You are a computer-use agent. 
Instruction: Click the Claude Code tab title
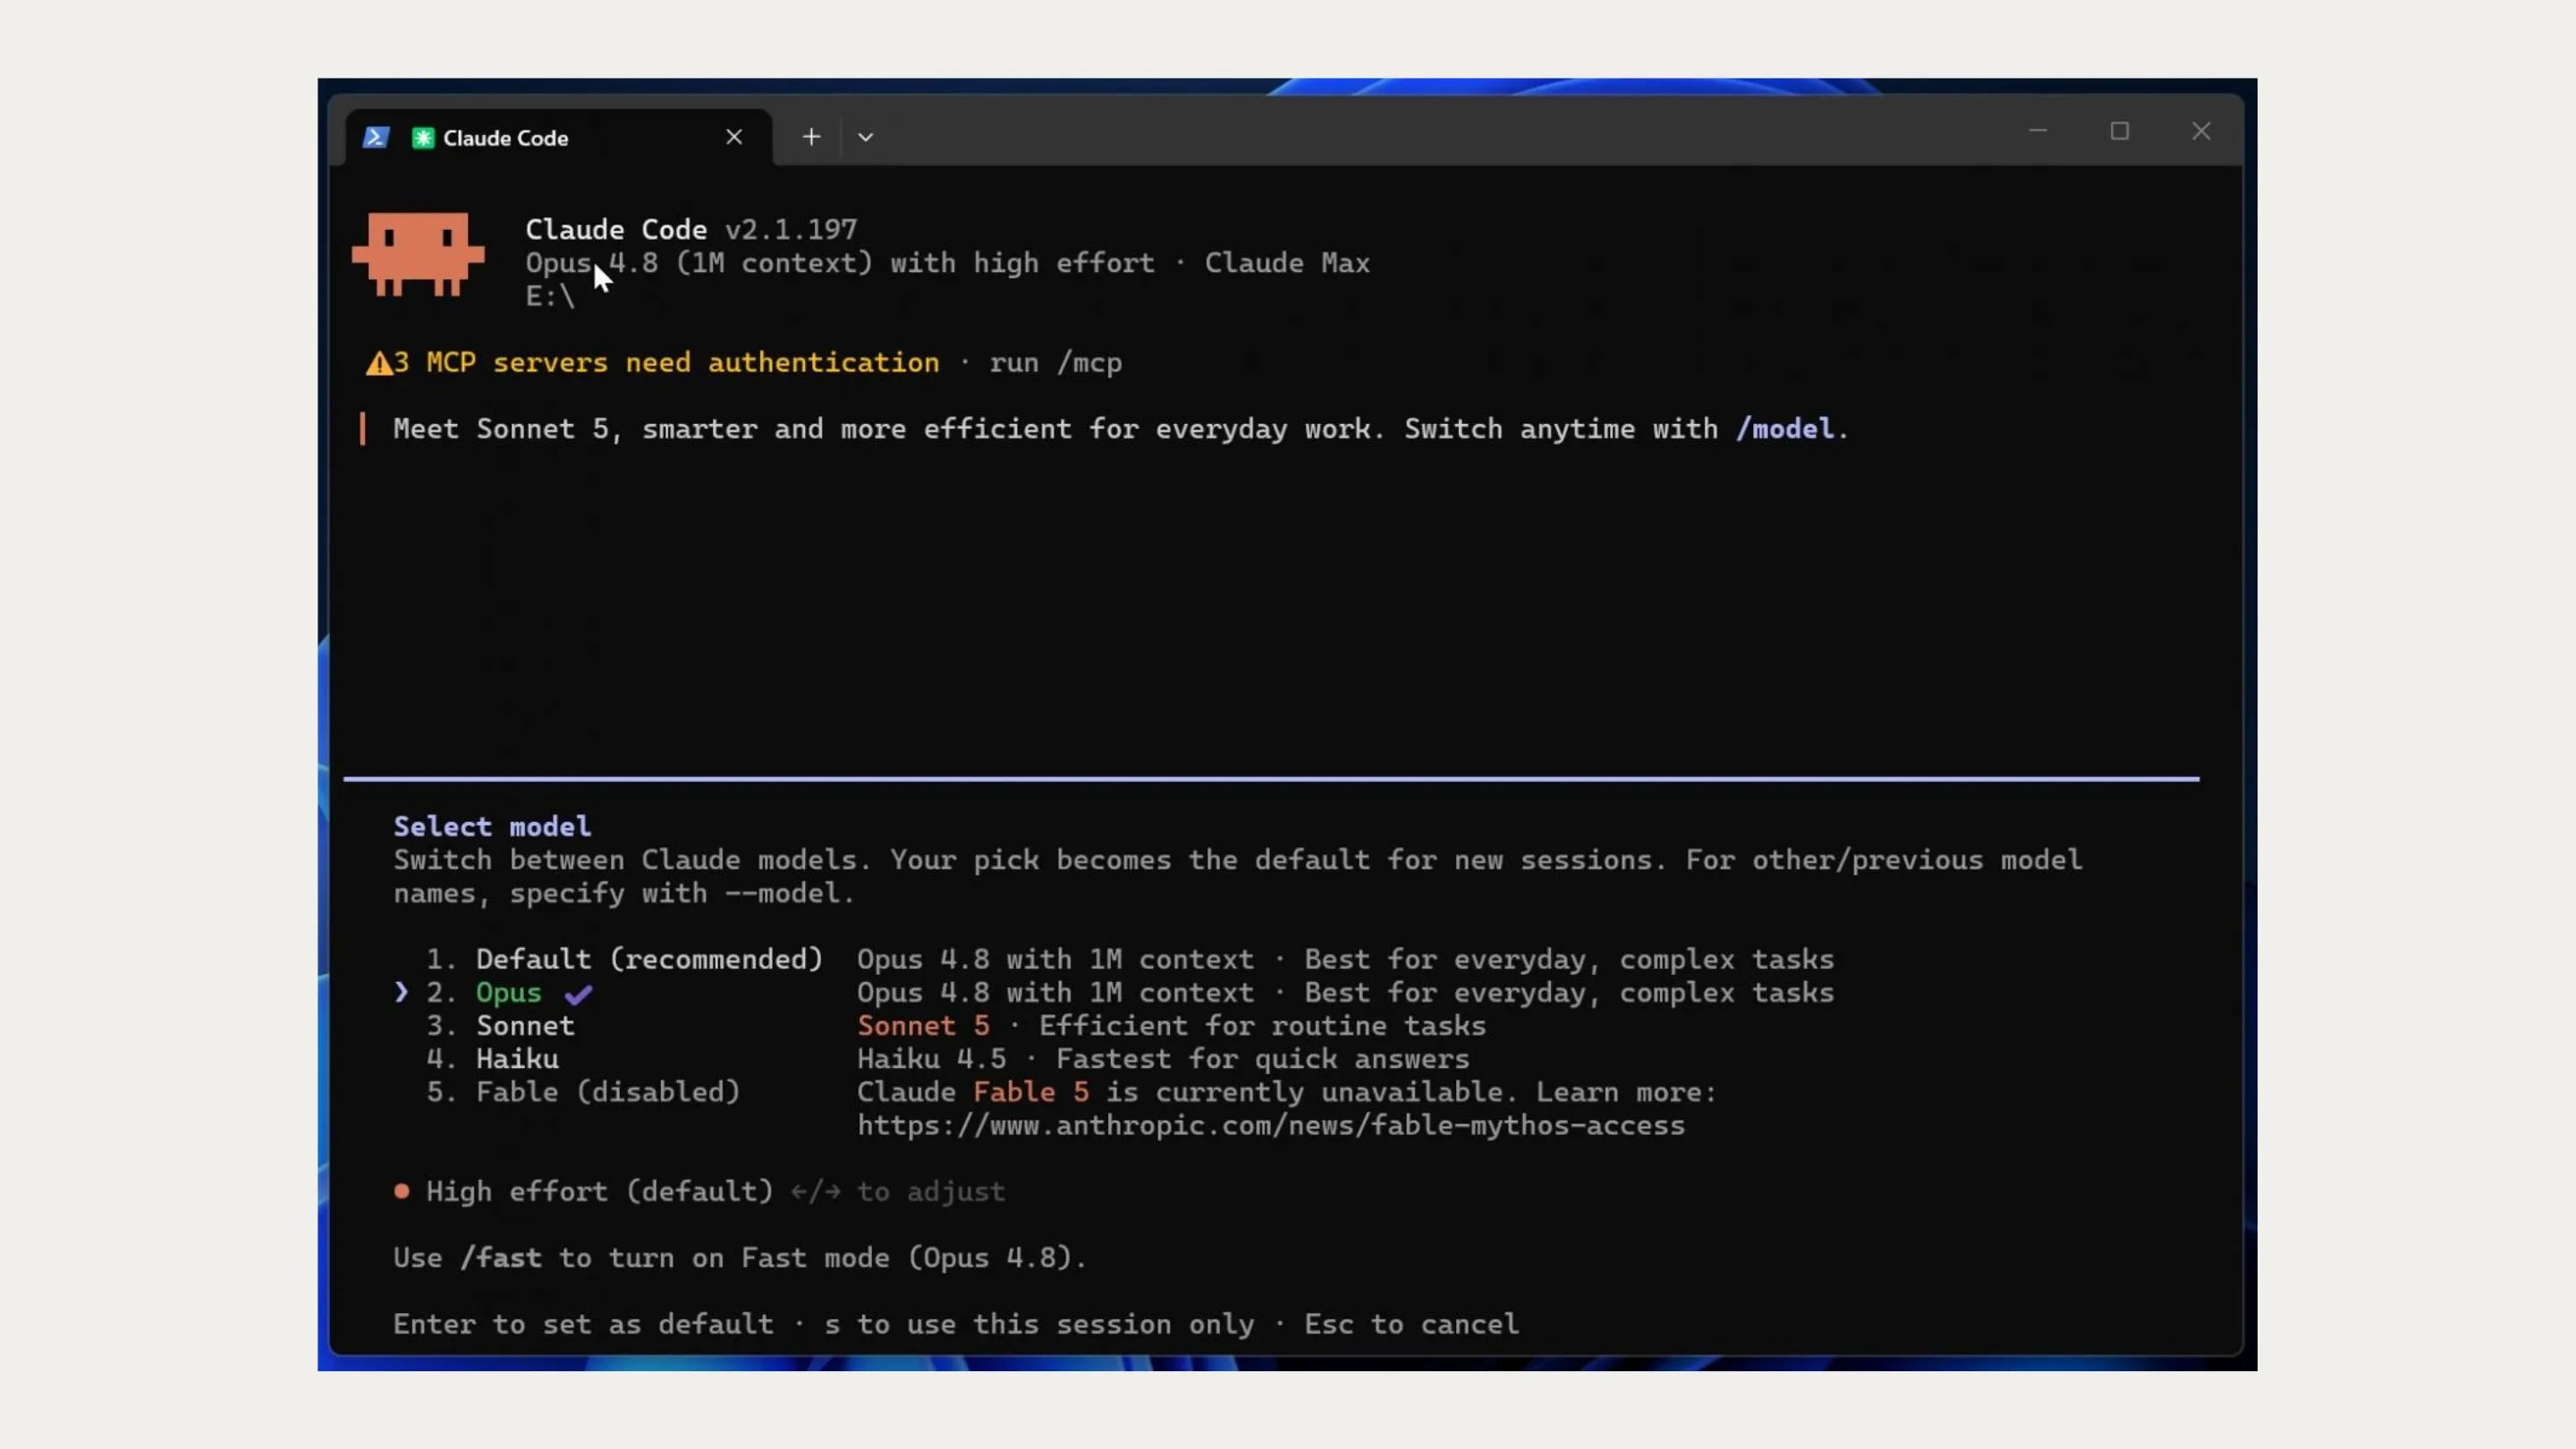coord(505,138)
